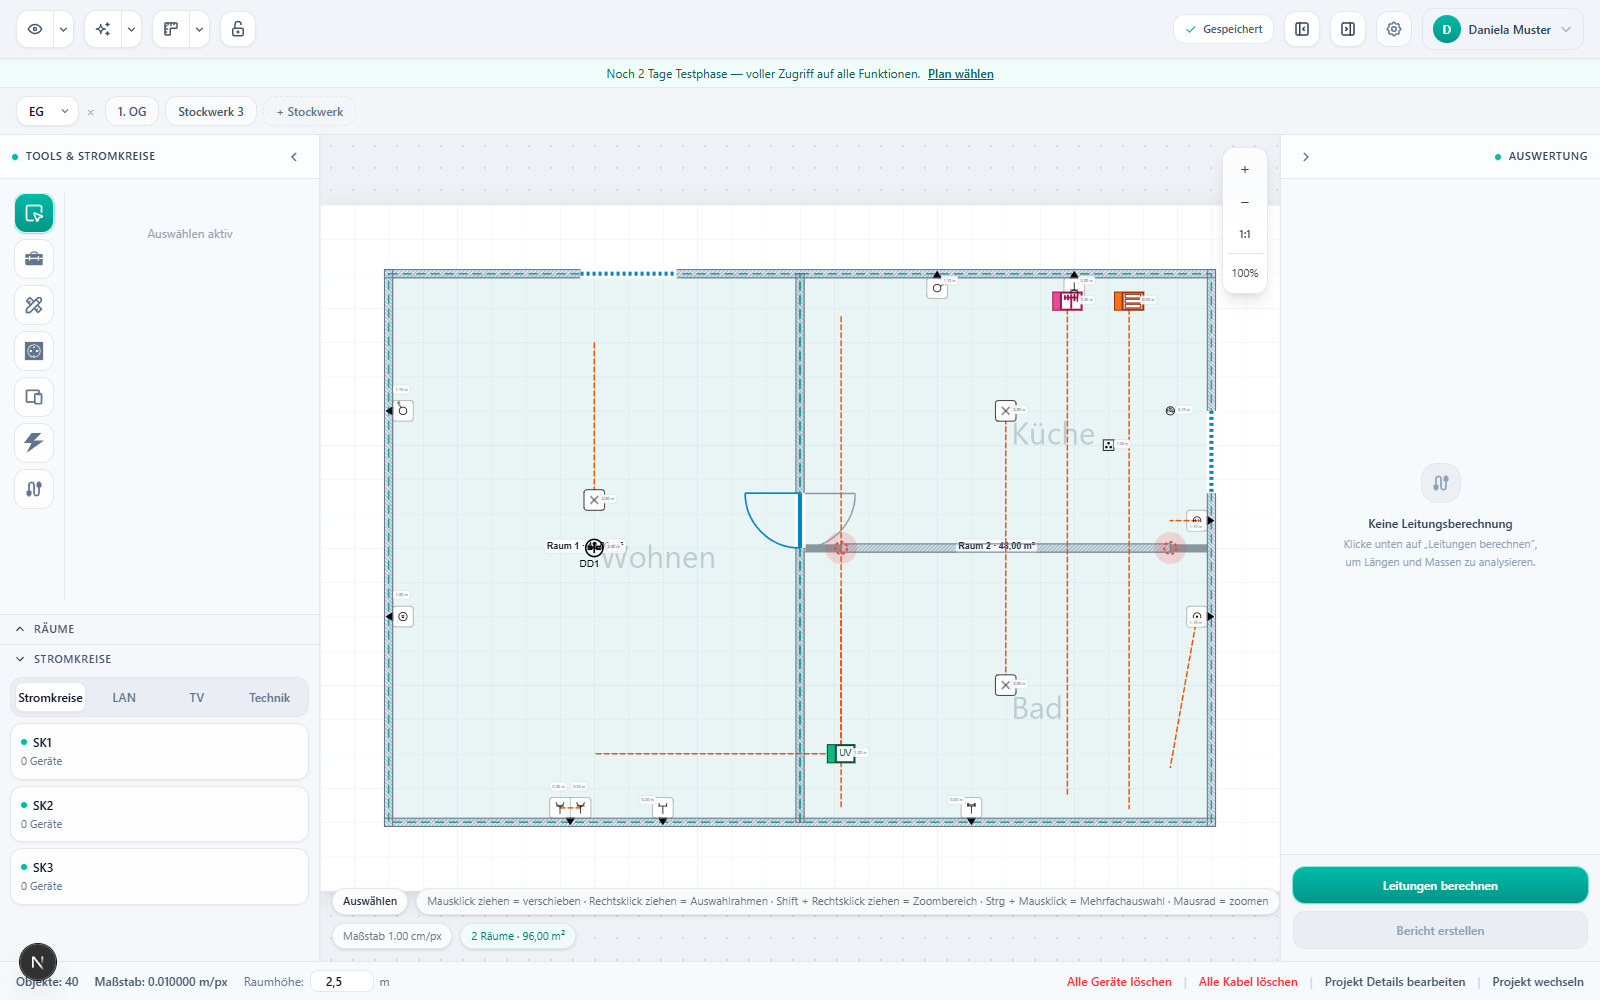The width and height of the screenshot is (1600, 1000).
Task: Select circuit SK2 card
Action: click(159, 814)
